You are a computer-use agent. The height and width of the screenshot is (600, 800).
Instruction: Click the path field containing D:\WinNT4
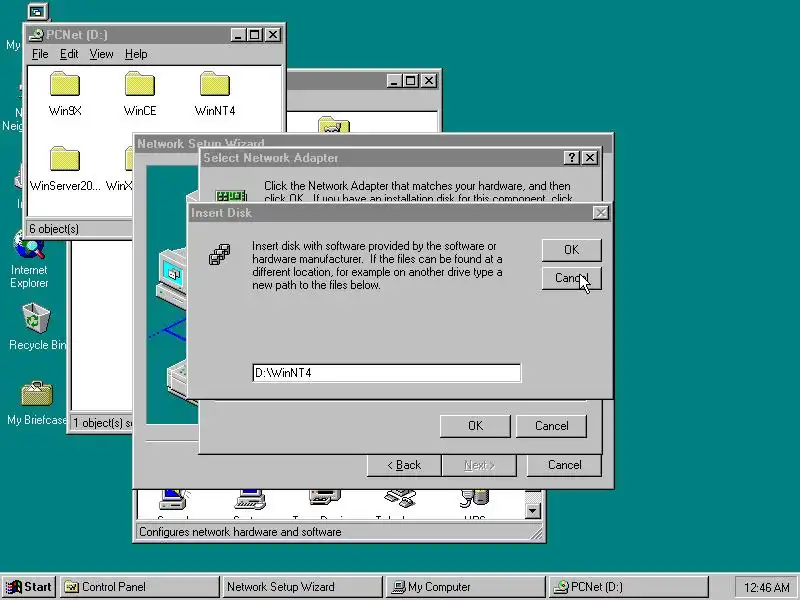[387, 373]
